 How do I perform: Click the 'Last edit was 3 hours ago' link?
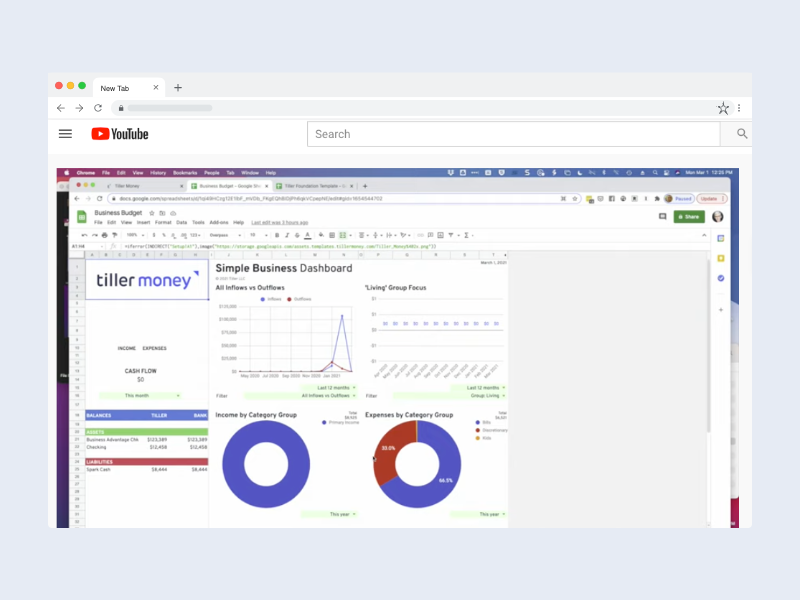[x=280, y=222]
